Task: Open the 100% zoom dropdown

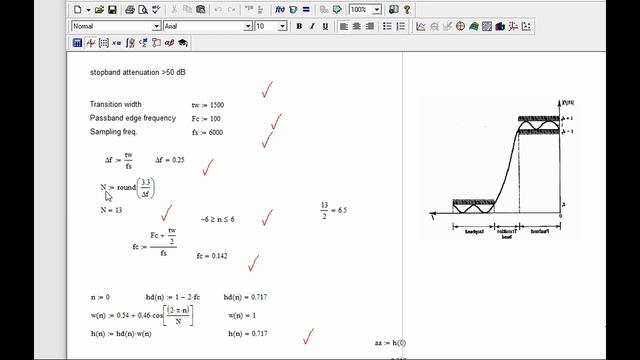Action: 377,9
